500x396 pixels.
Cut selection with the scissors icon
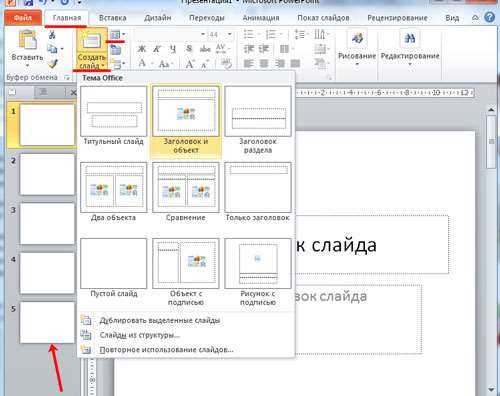(52, 34)
